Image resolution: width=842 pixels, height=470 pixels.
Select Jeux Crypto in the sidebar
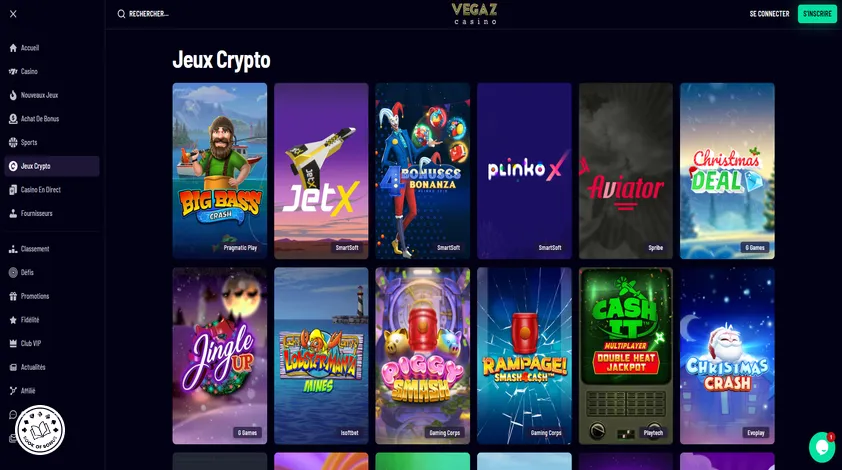52,166
